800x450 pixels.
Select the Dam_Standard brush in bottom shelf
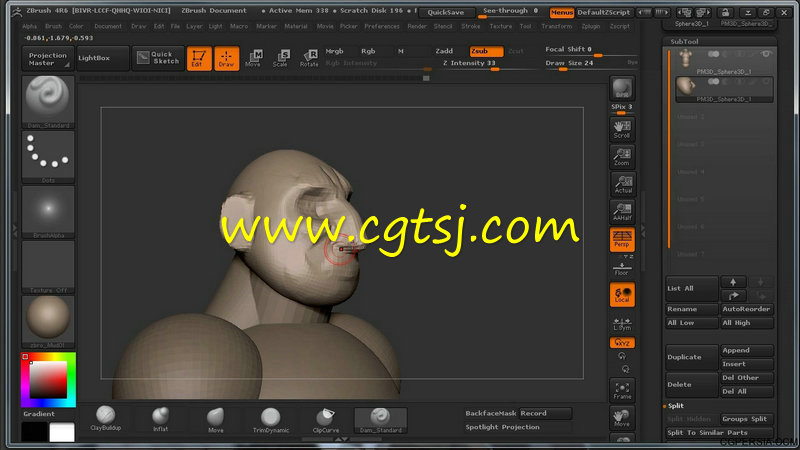(x=381, y=420)
